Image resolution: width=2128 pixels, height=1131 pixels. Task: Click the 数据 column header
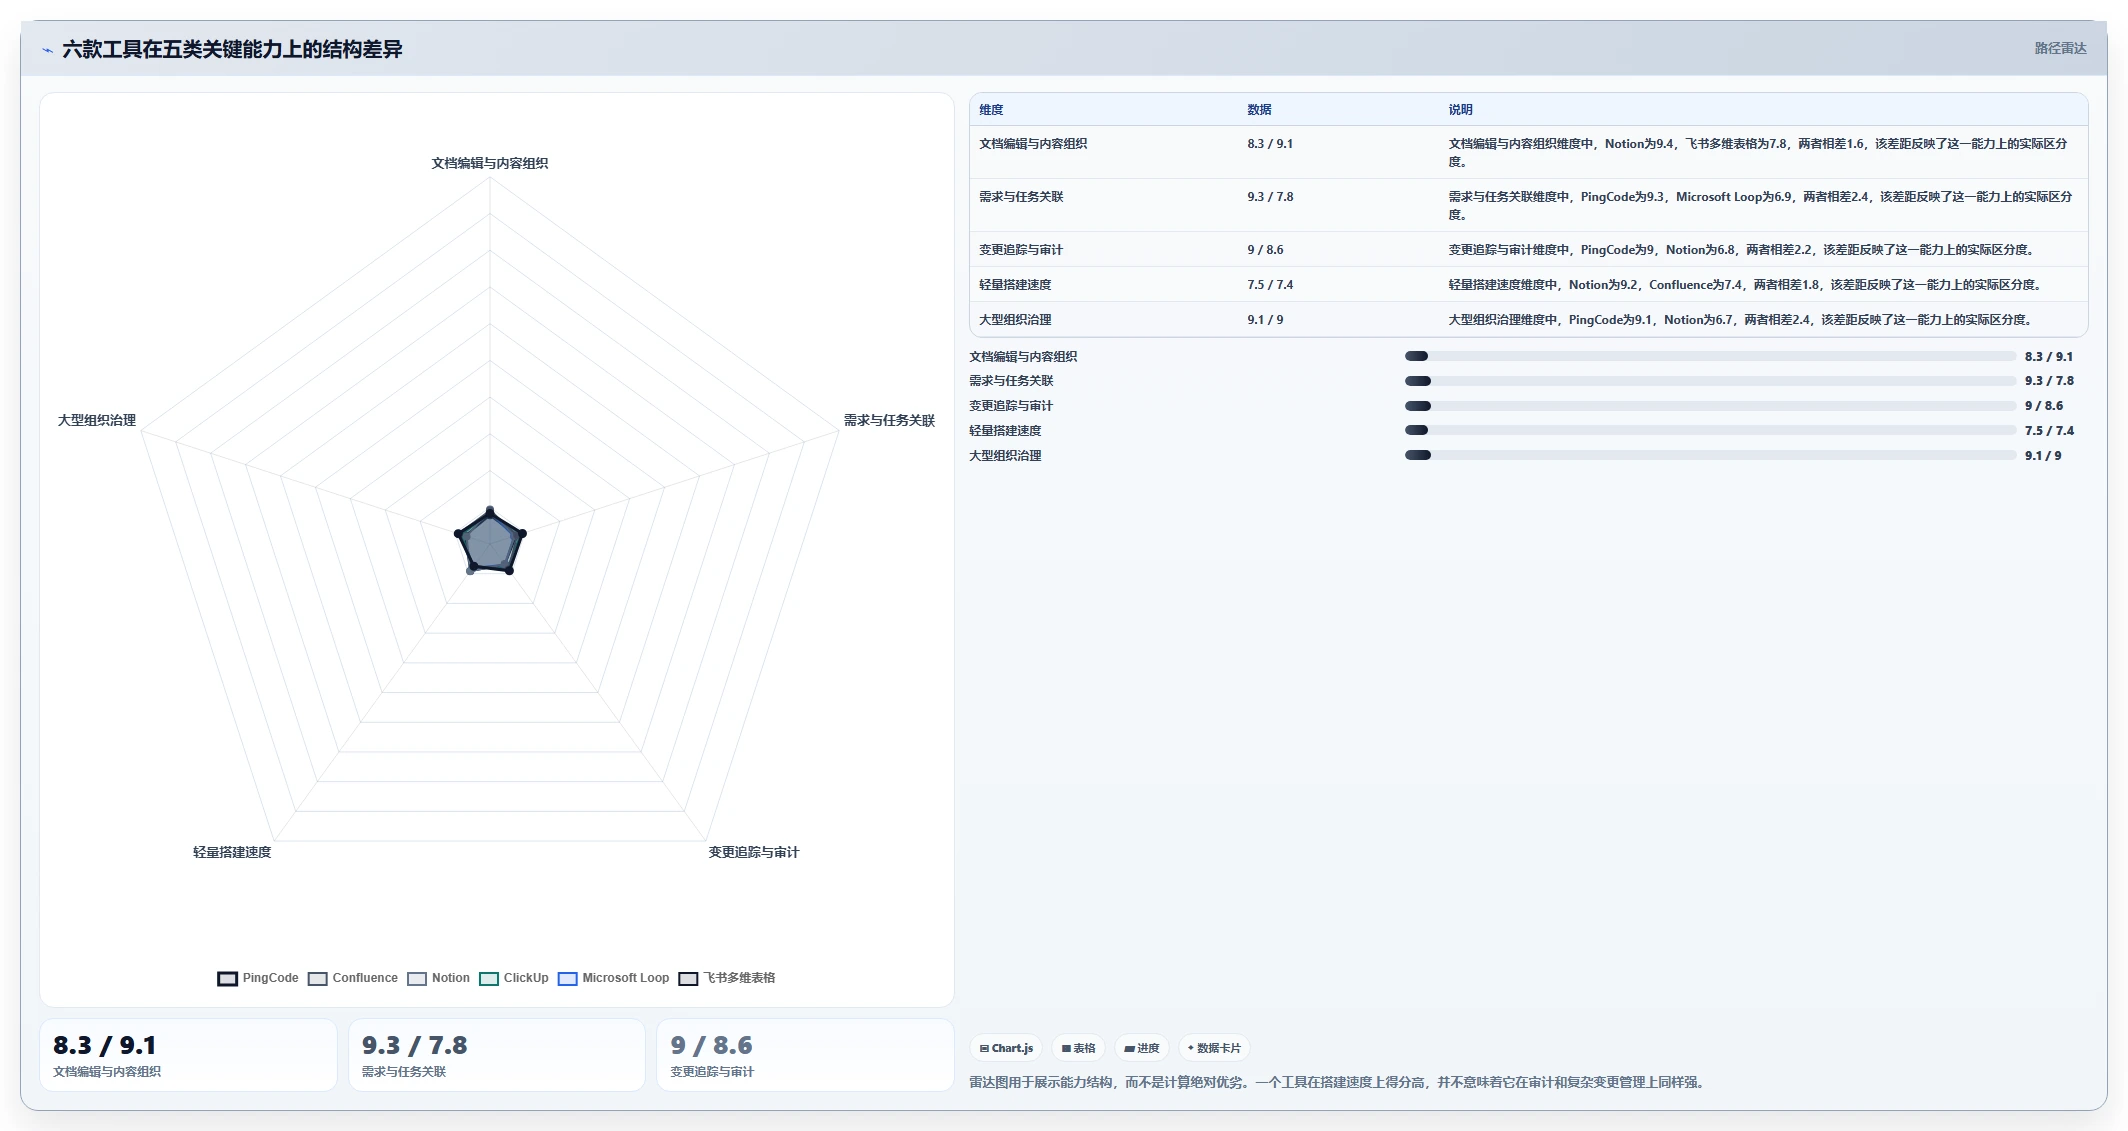coord(1259,110)
